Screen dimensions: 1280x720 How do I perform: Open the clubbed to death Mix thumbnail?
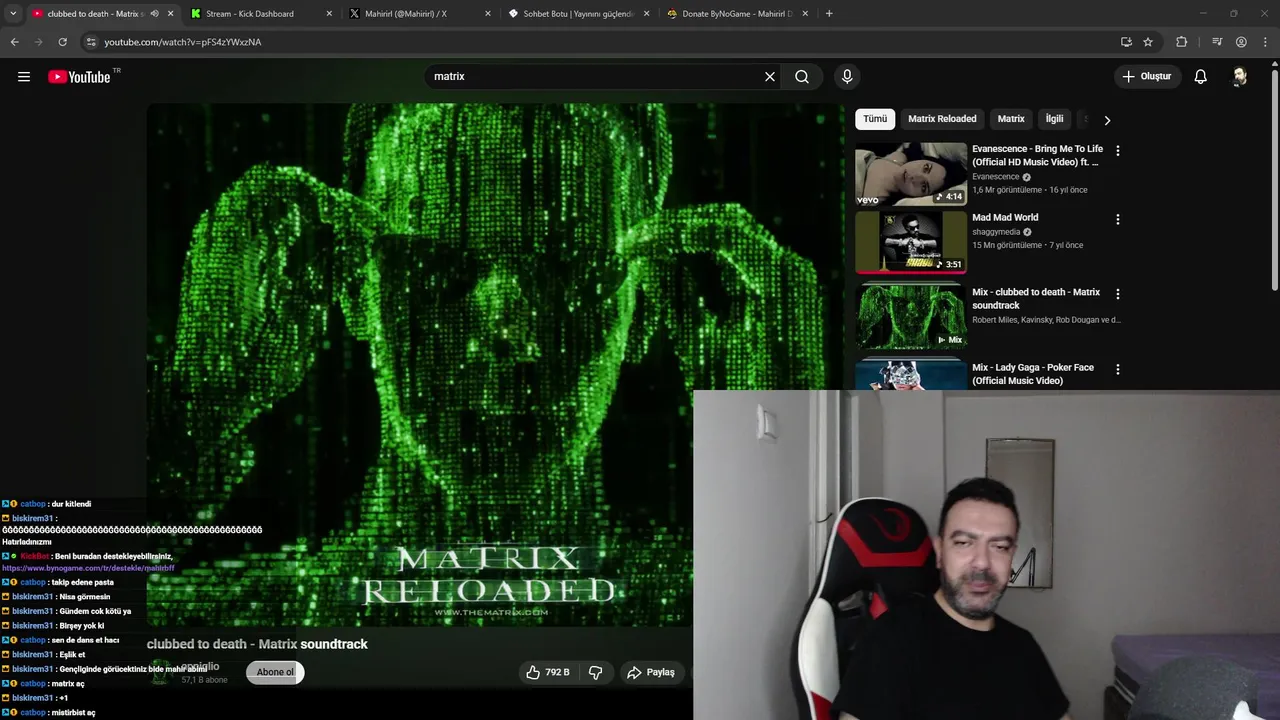pos(911,317)
